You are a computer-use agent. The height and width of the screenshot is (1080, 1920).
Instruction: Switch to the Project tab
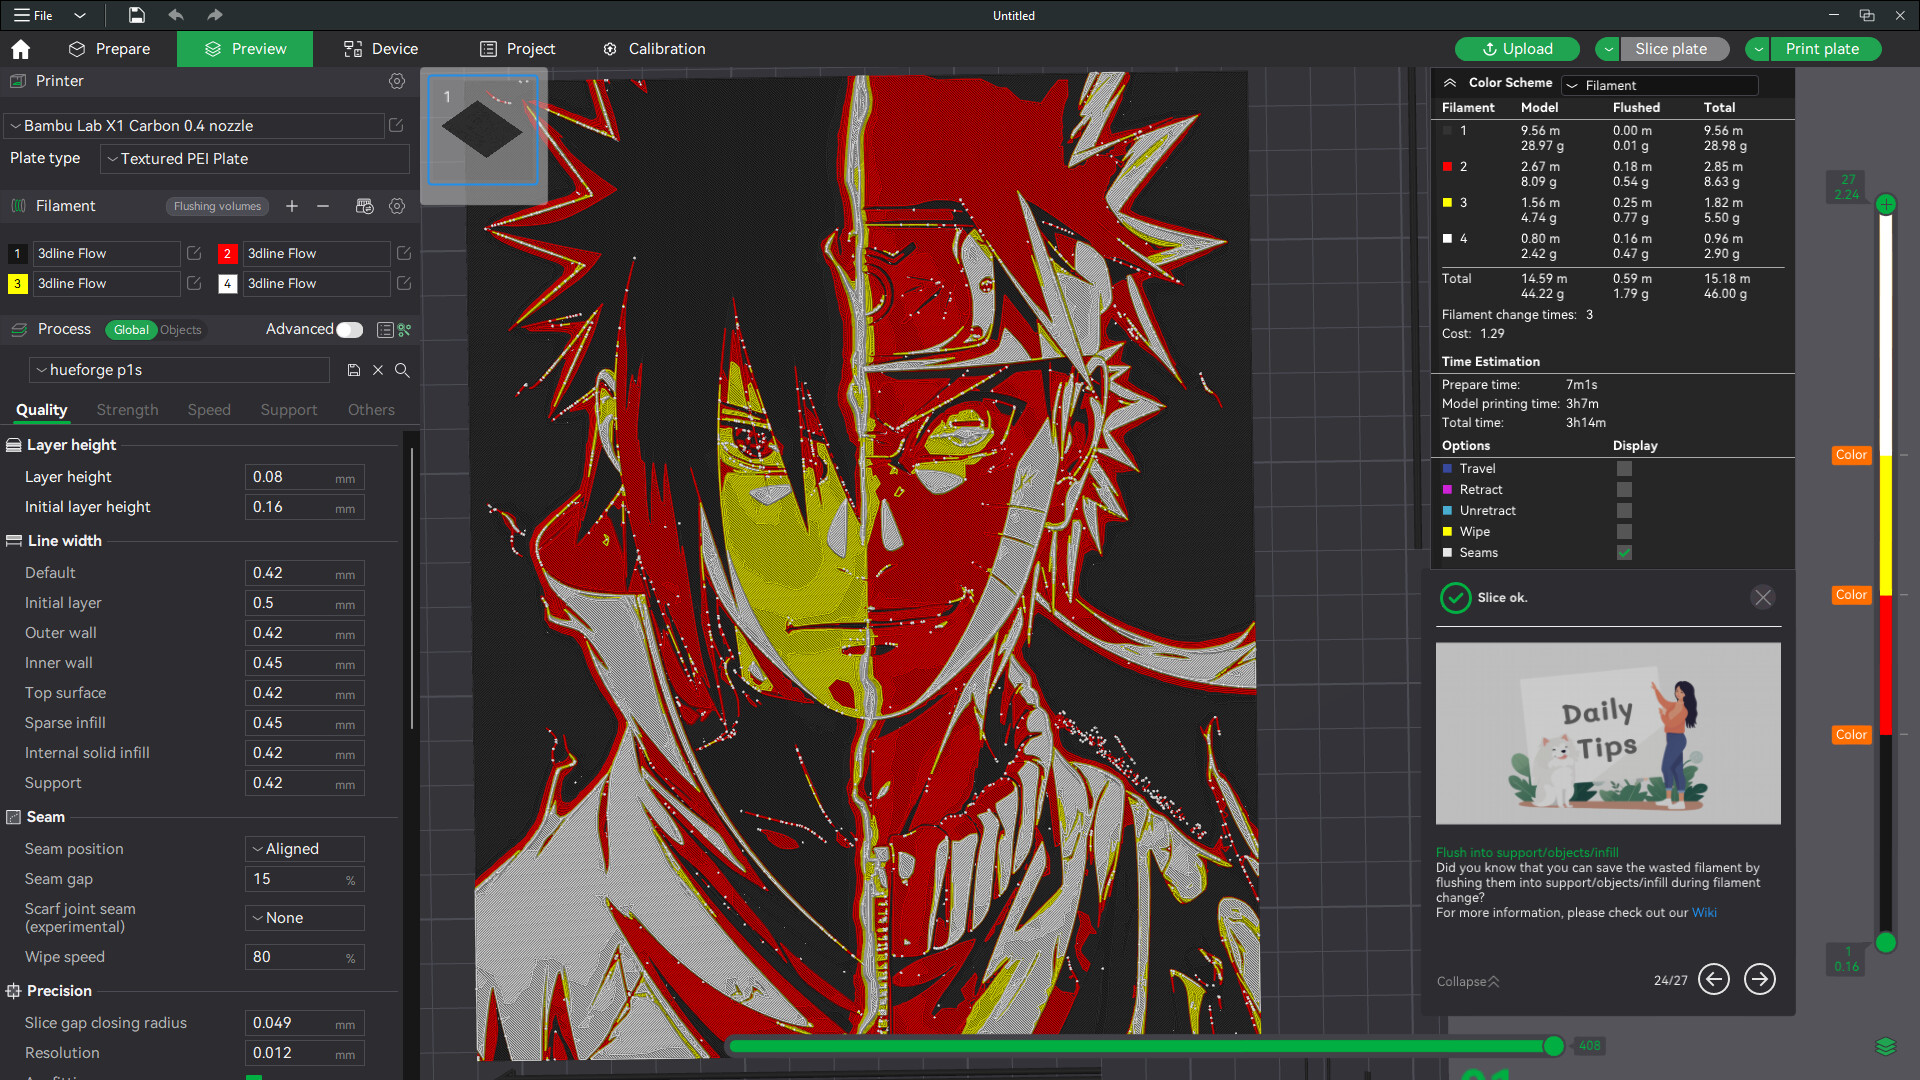tap(517, 49)
